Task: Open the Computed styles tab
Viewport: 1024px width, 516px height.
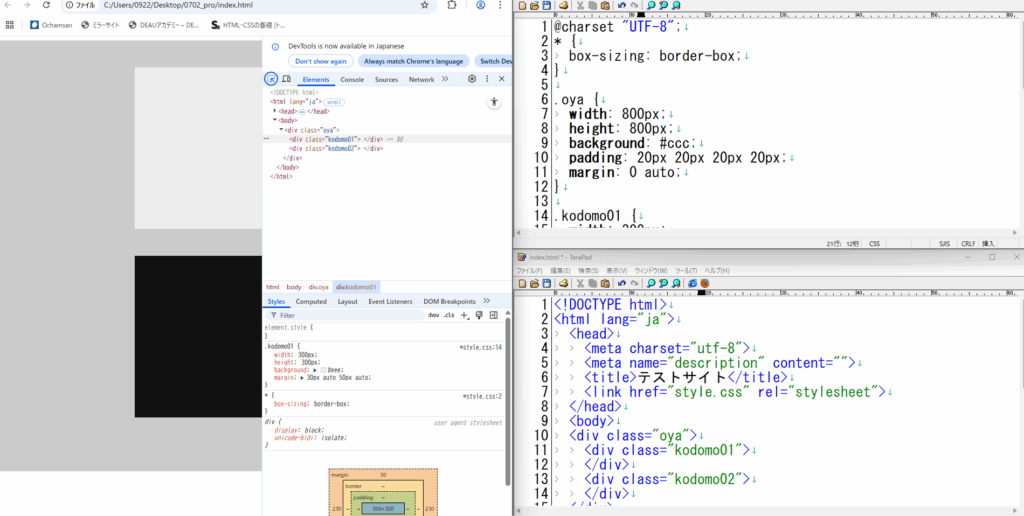Action: [311, 301]
